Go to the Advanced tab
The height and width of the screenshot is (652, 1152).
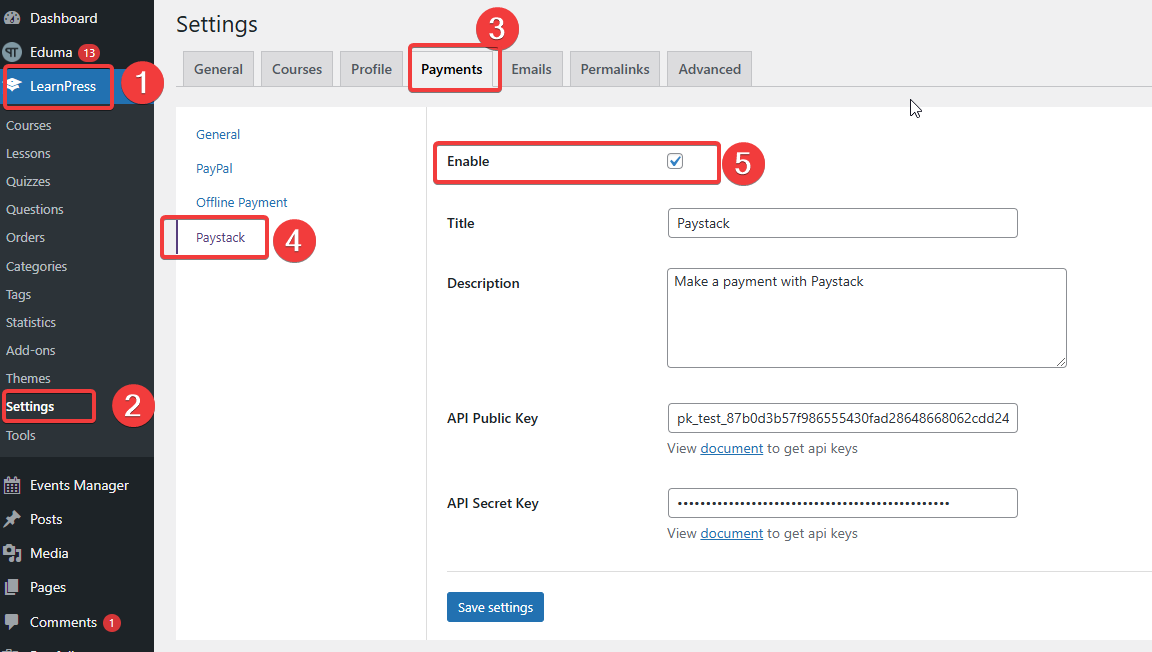coord(710,69)
